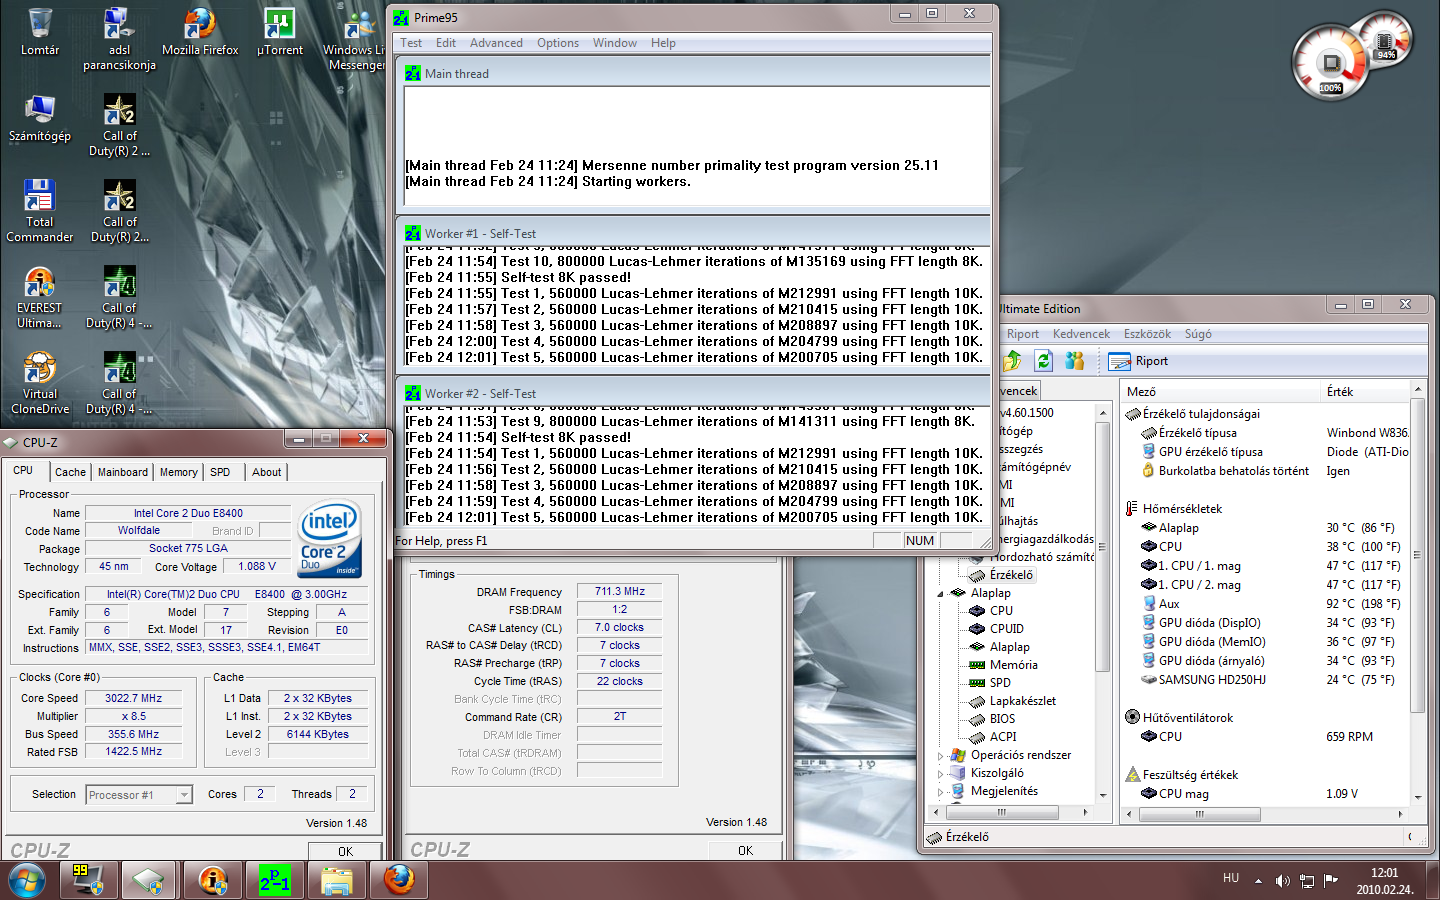Screen dimensions: 1440x900
Task: Show hidden tray icons arrow
Action: click(1258, 881)
